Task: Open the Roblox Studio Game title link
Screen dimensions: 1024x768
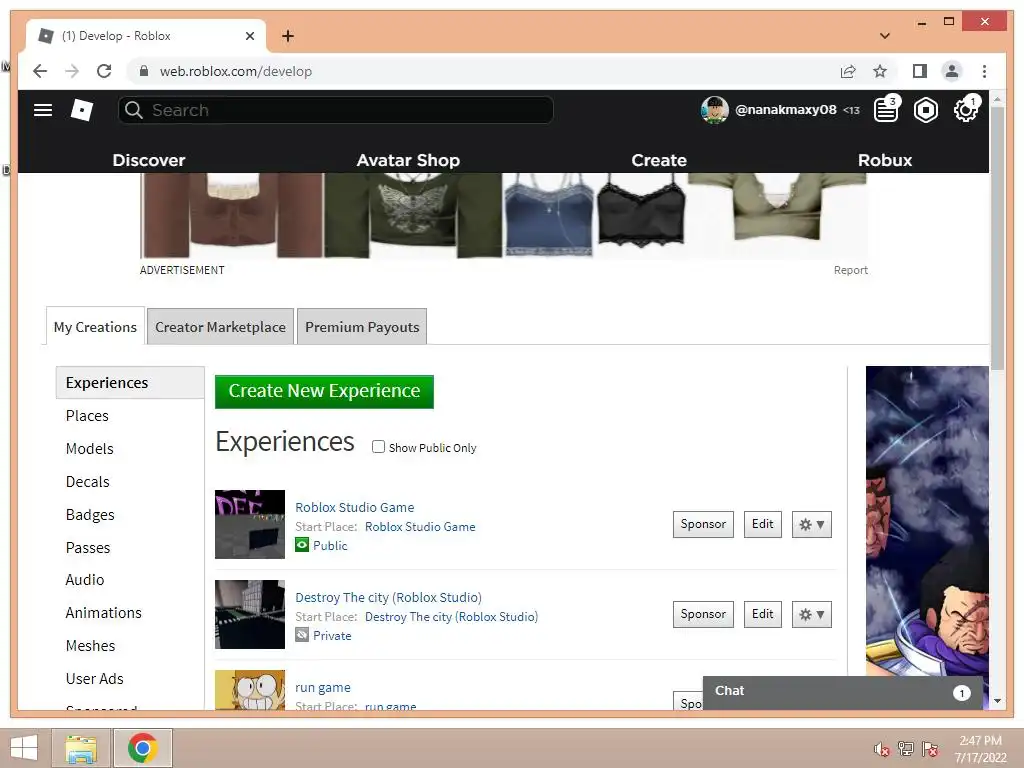Action: [355, 507]
